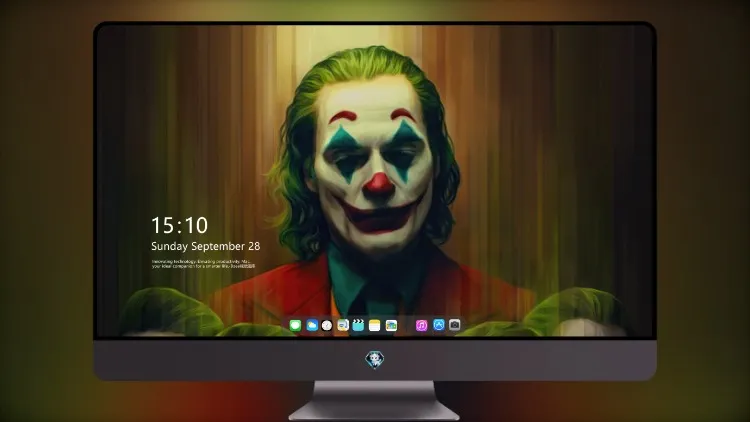The image size is (750, 422).
Task: Open the photo gallery dock icon
Action: click(391, 325)
